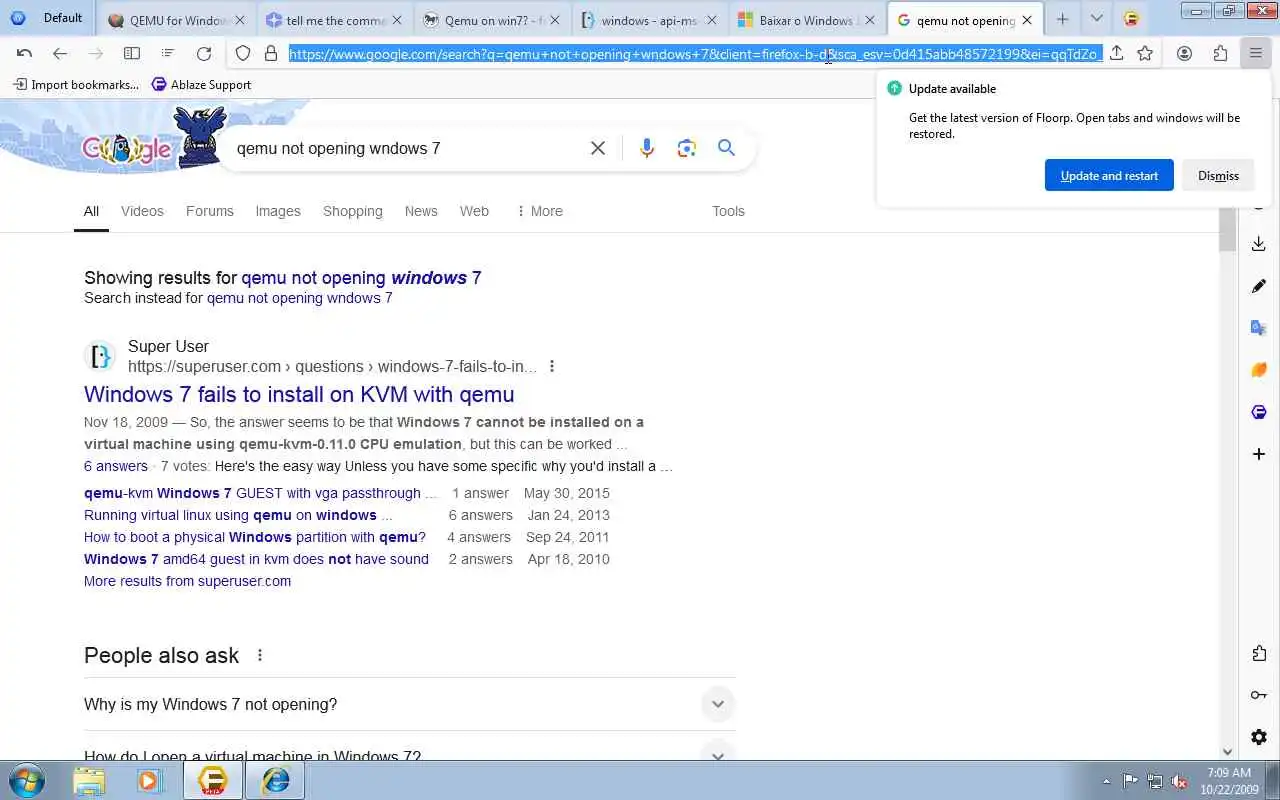Image resolution: width=1280 pixels, height=800 pixels.
Task: Select the Forums search filter
Action: coord(210,211)
